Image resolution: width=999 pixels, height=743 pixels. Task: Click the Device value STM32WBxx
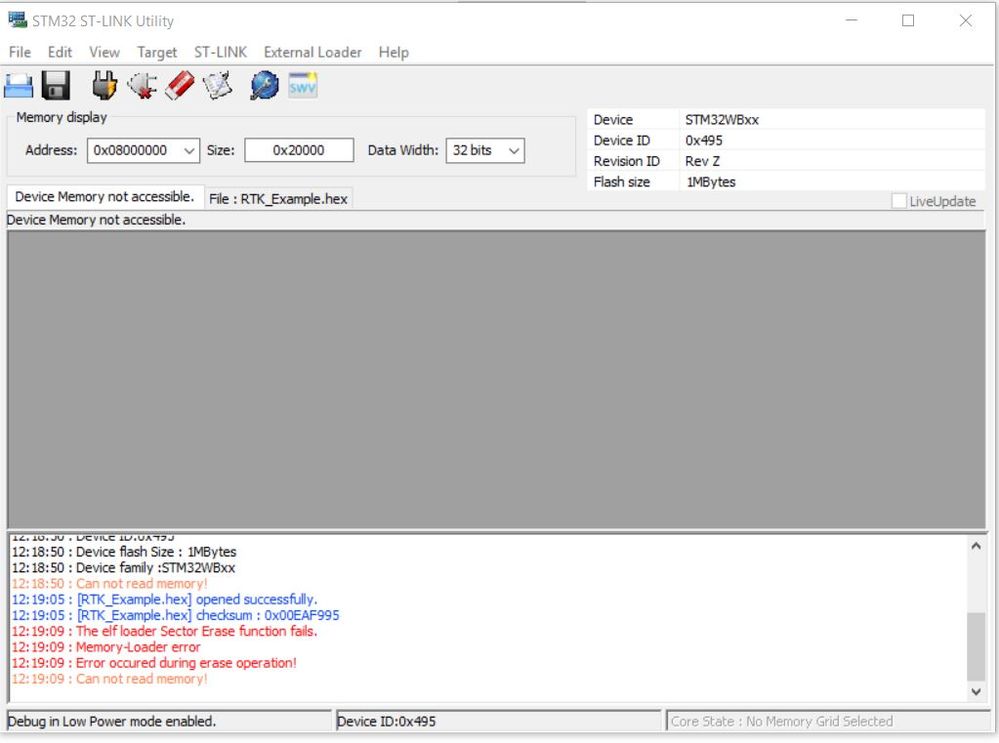click(x=722, y=120)
